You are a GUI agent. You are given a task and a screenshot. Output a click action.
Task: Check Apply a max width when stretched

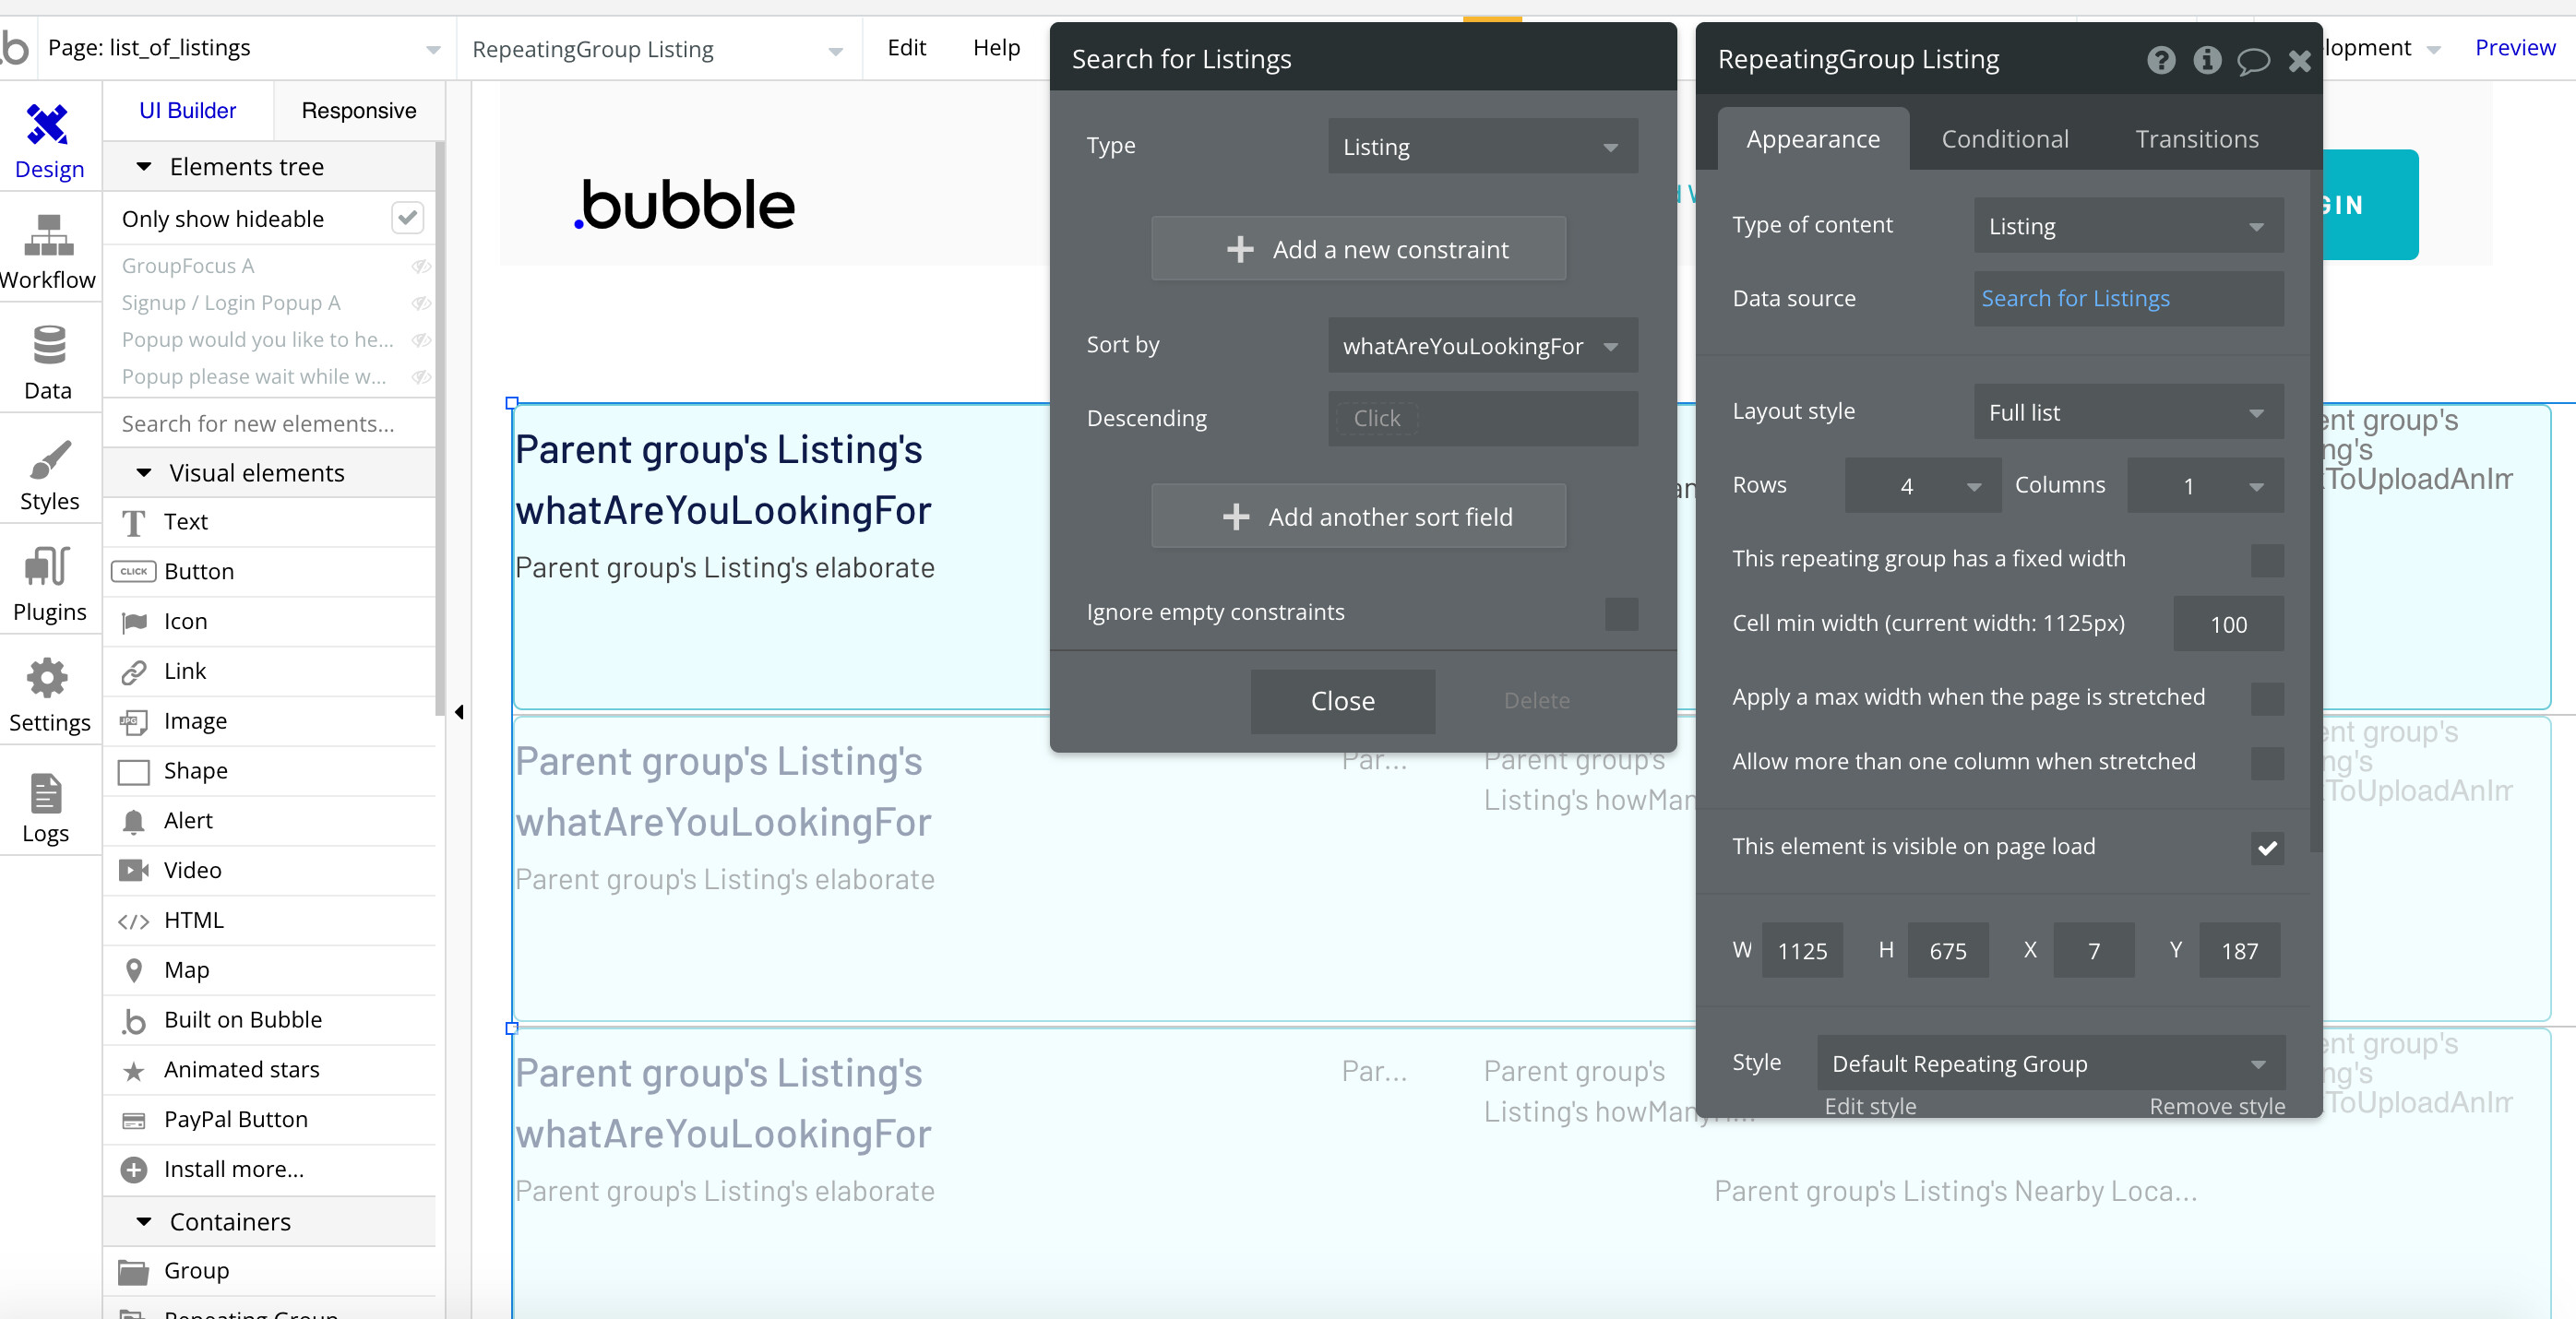(x=2267, y=699)
